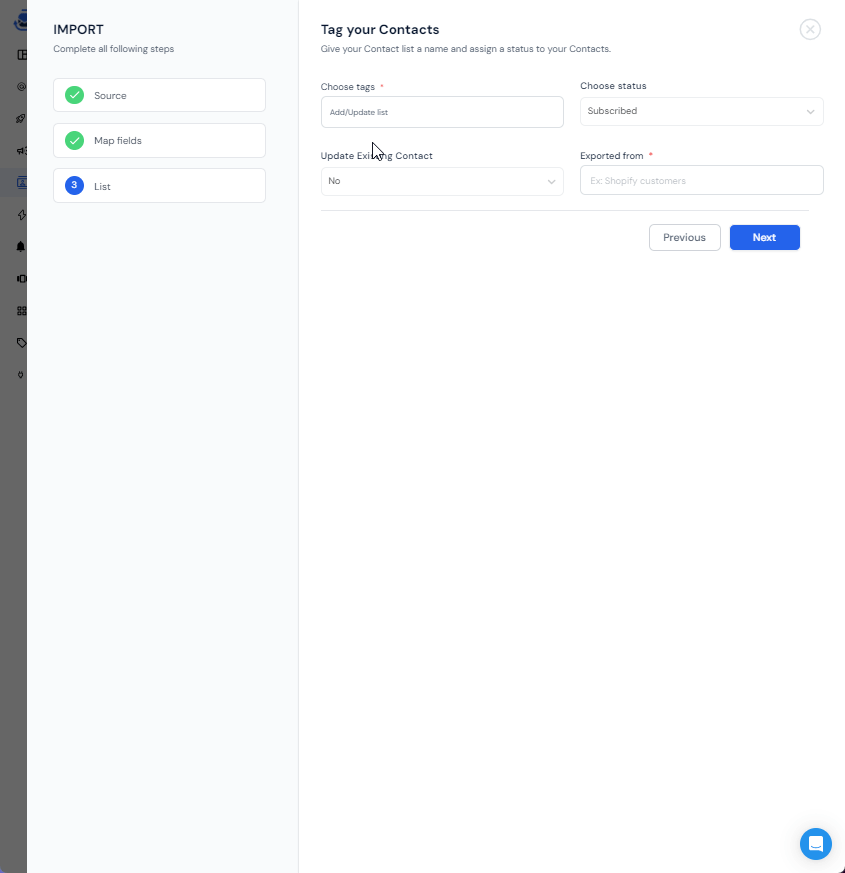This screenshot has width=845, height=873.
Task: Close the import dialog with X icon
Action: coord(810,29)
